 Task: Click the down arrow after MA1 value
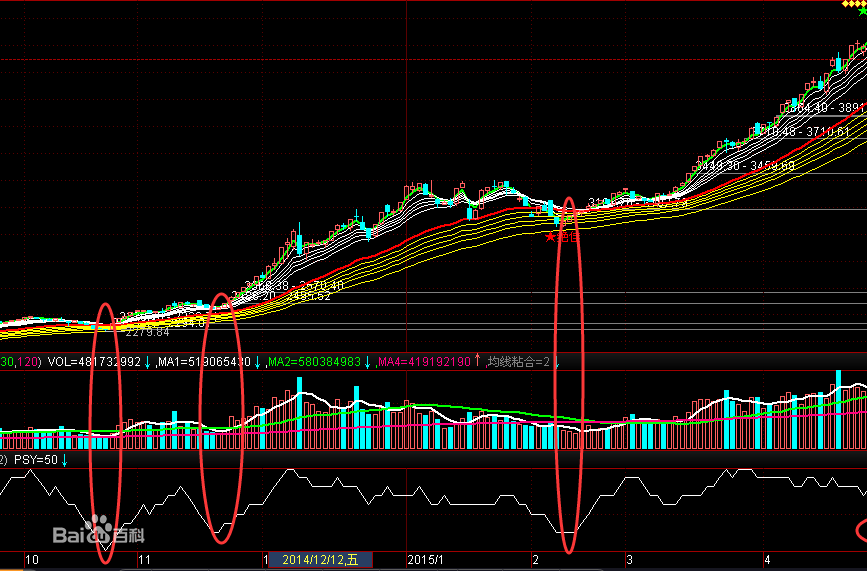click(x=258, y=361)
